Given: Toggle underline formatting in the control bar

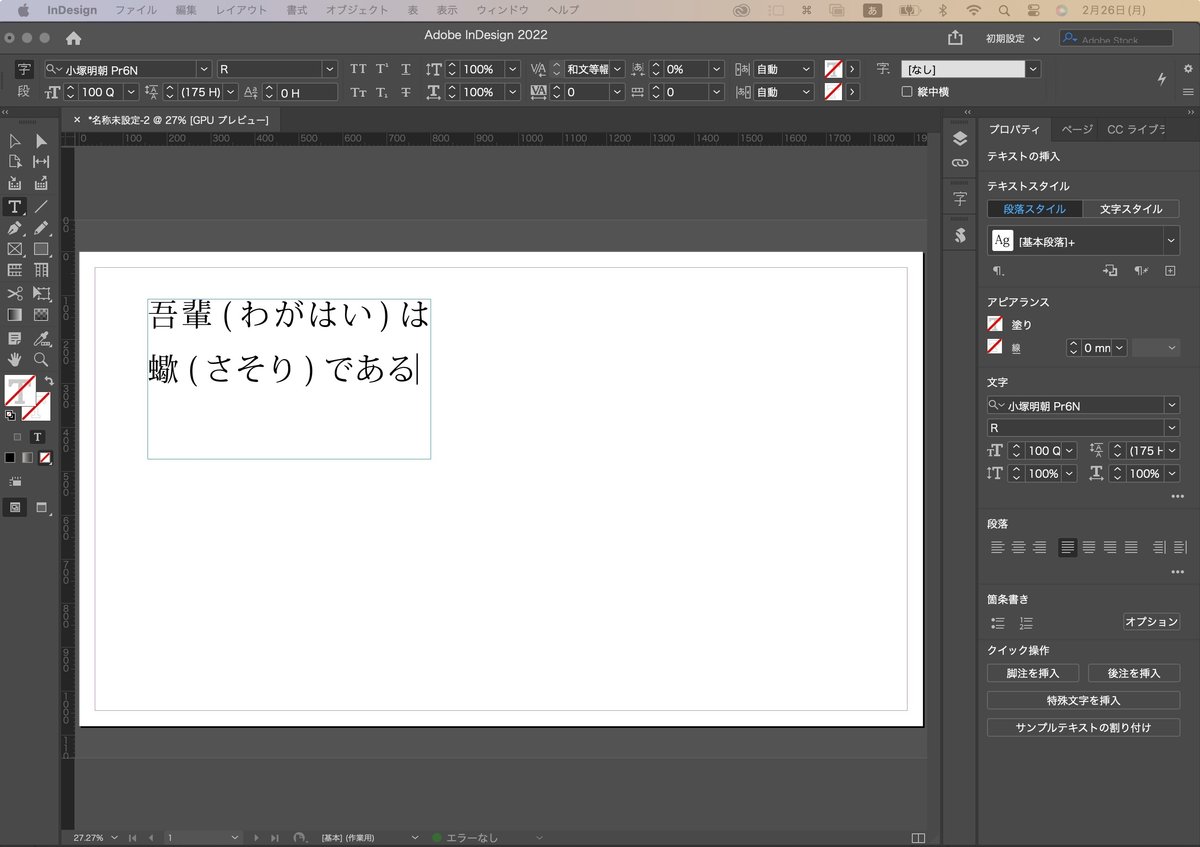Looking at the screenshot, I should tap(406, 68).
